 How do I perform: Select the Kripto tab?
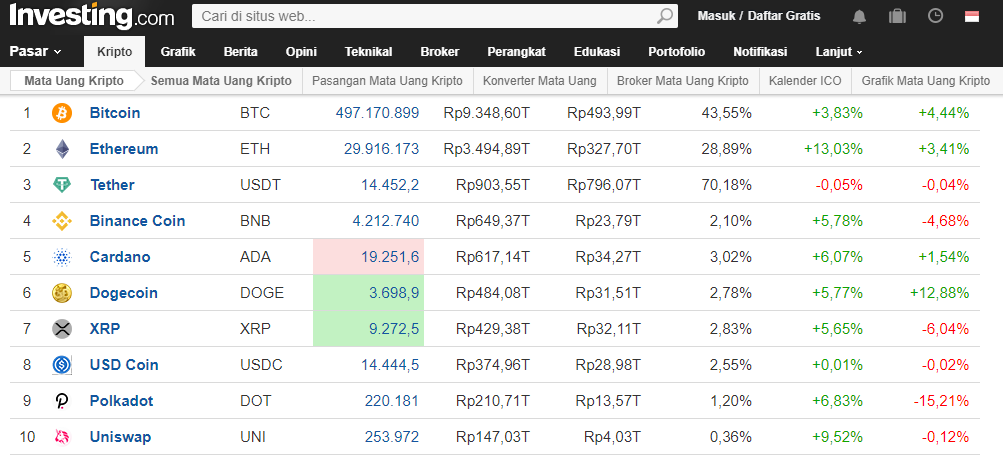click(x=115, y=52)
